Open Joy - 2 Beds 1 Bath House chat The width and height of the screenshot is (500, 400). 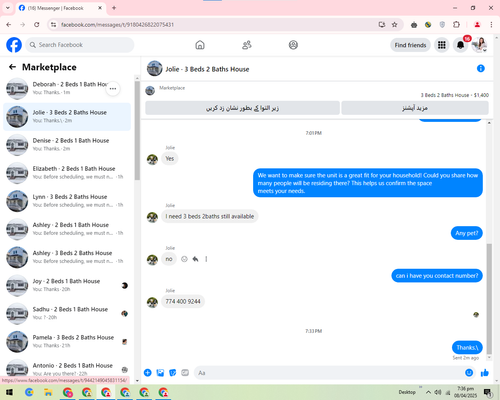click(x=67, y=285)
